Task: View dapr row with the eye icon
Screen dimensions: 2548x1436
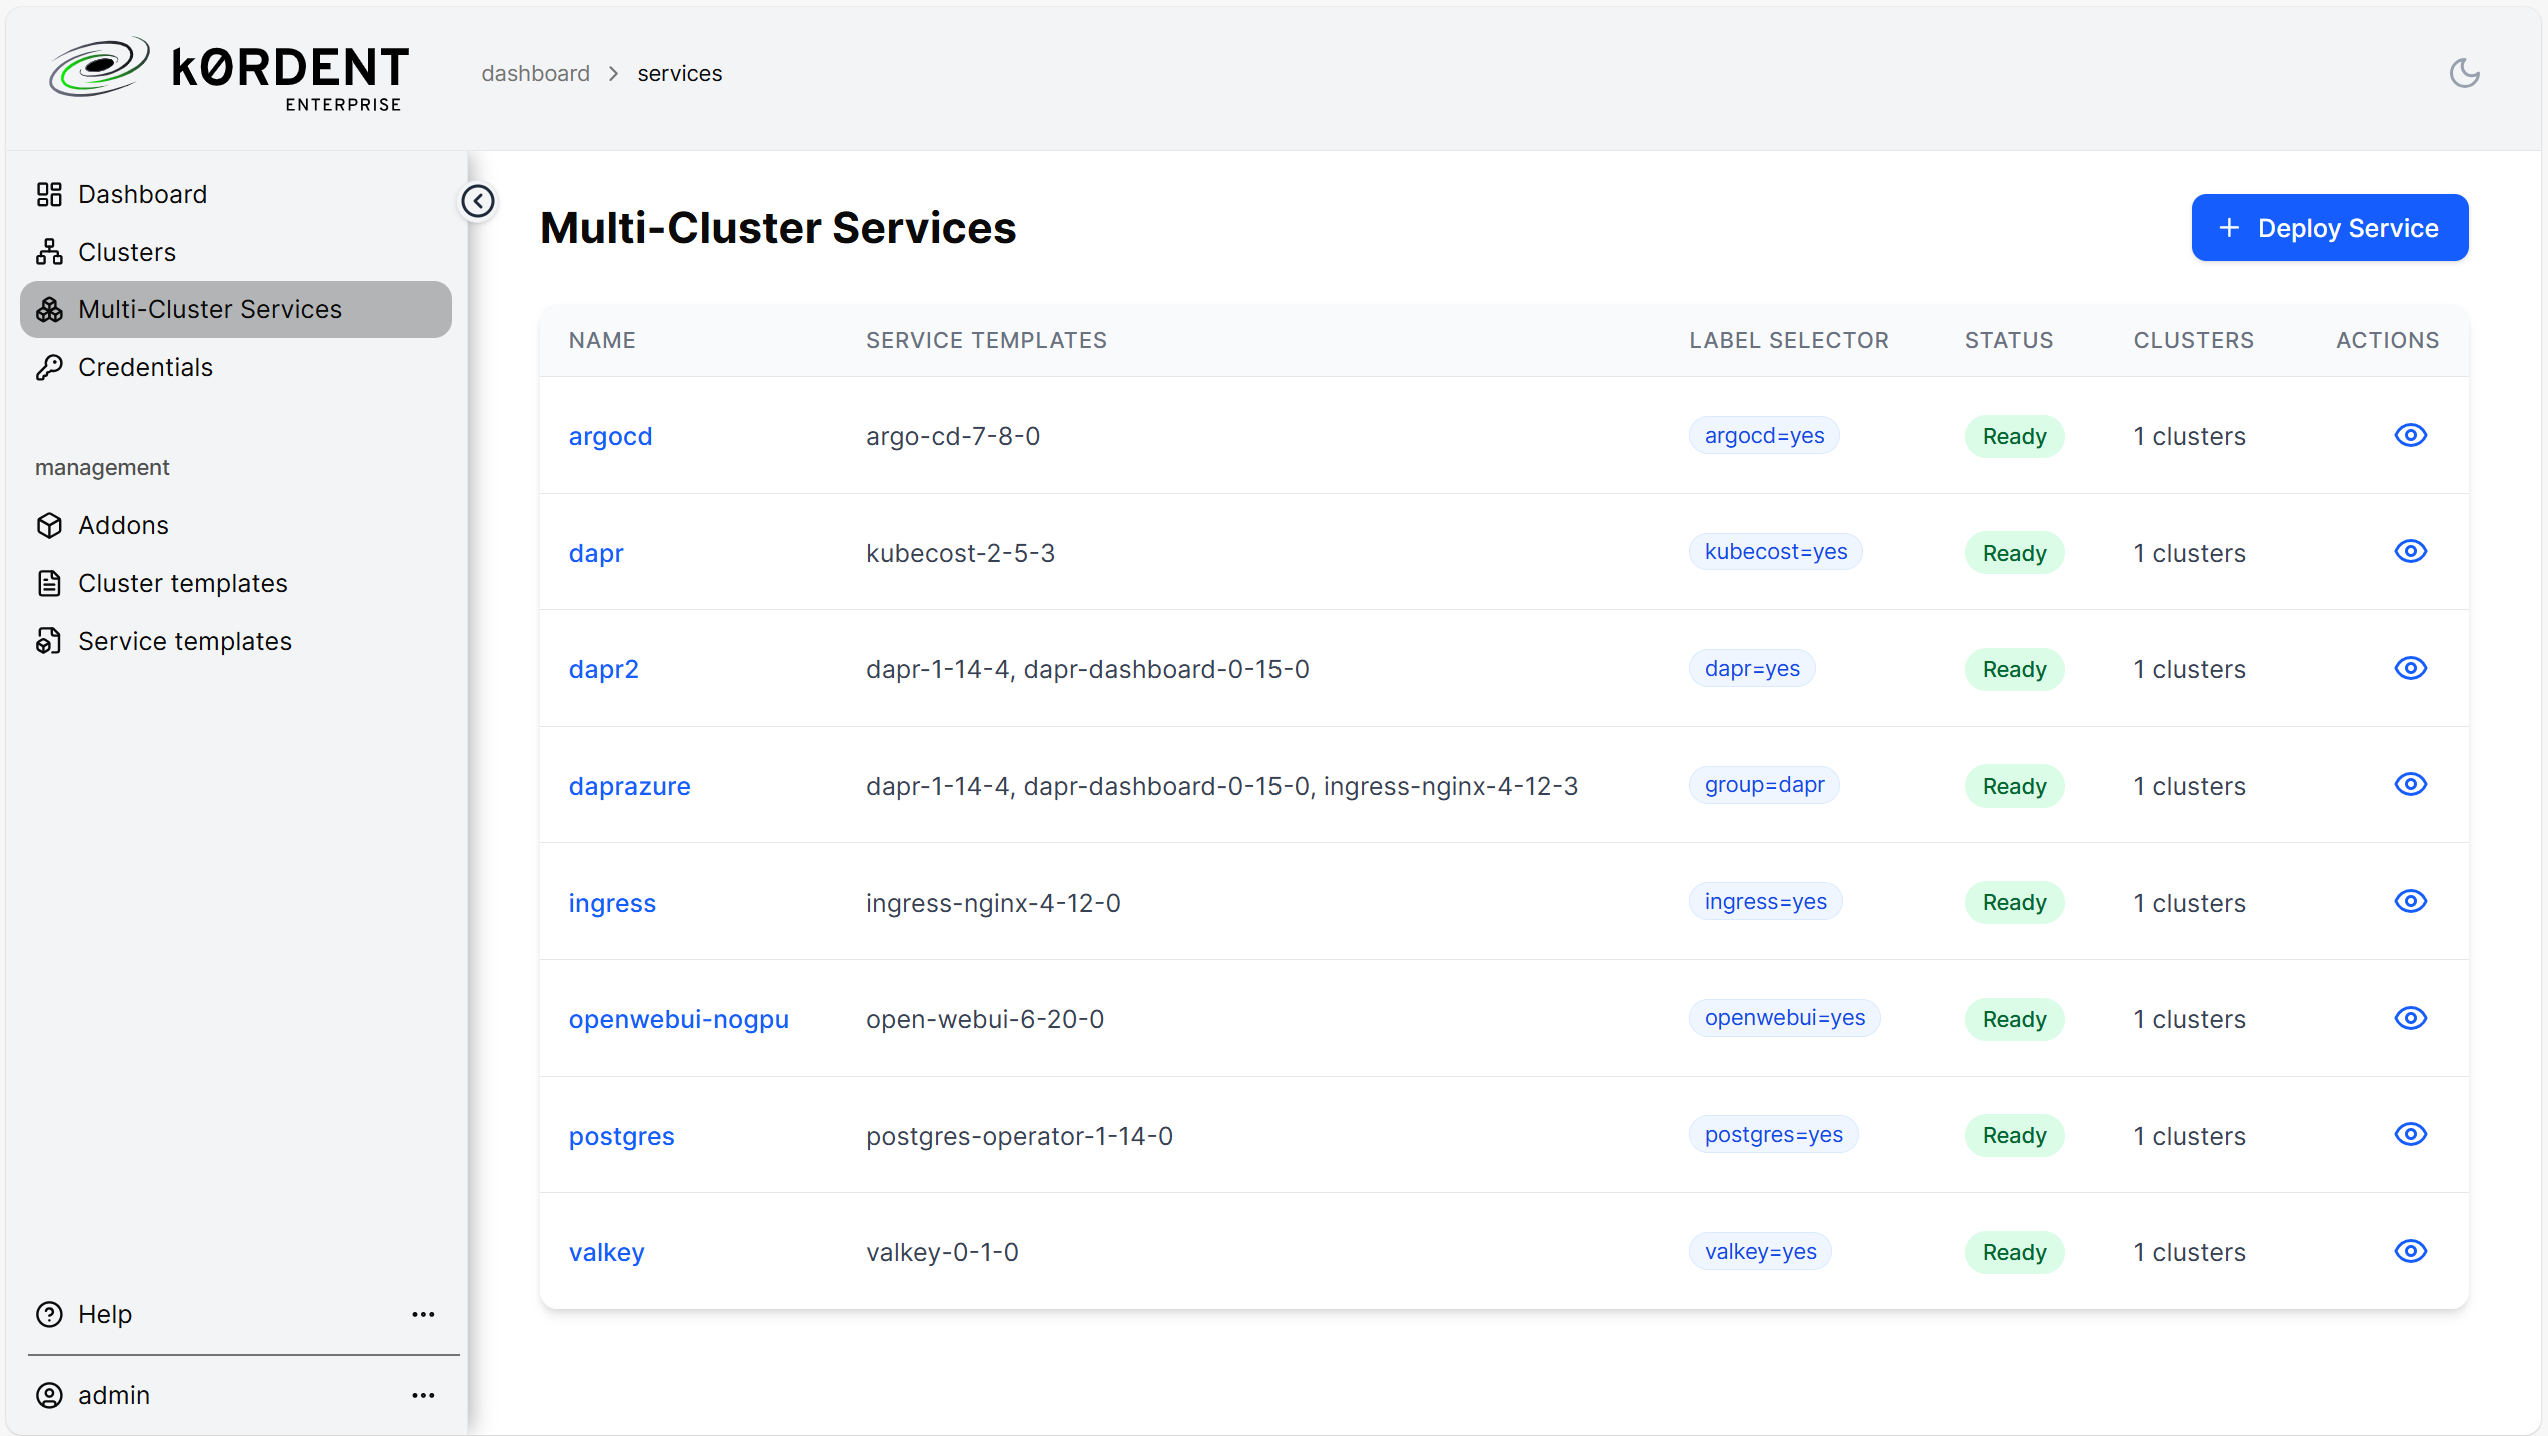Action: tap(2410, 551)
